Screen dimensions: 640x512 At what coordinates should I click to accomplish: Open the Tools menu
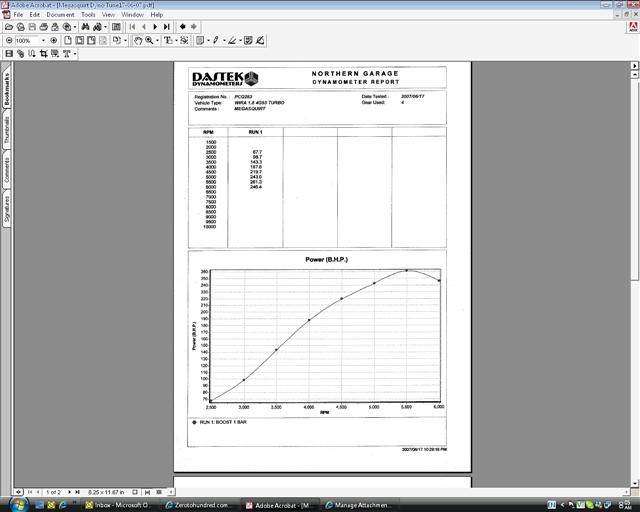(86, 15)
